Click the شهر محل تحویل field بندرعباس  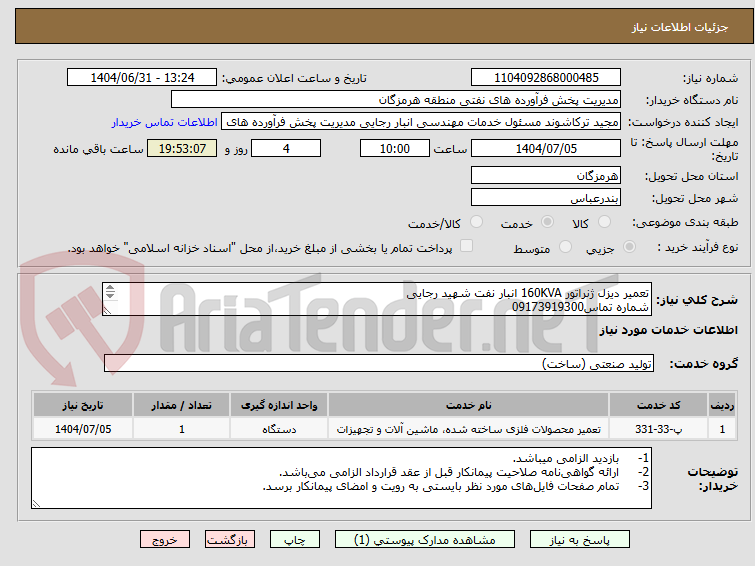(x=546, y=197)
